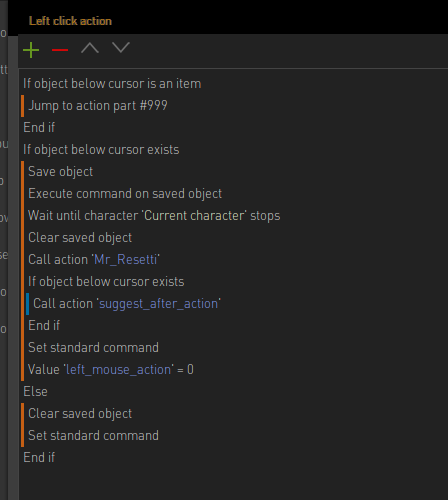
Task: Open the 'left_mouse_action' value link
Action: (118, 370)
